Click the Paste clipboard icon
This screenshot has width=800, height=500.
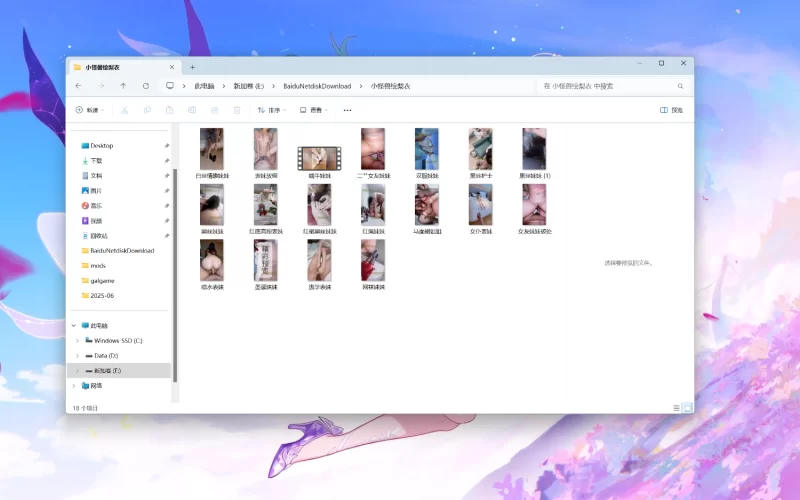(169, 110)
